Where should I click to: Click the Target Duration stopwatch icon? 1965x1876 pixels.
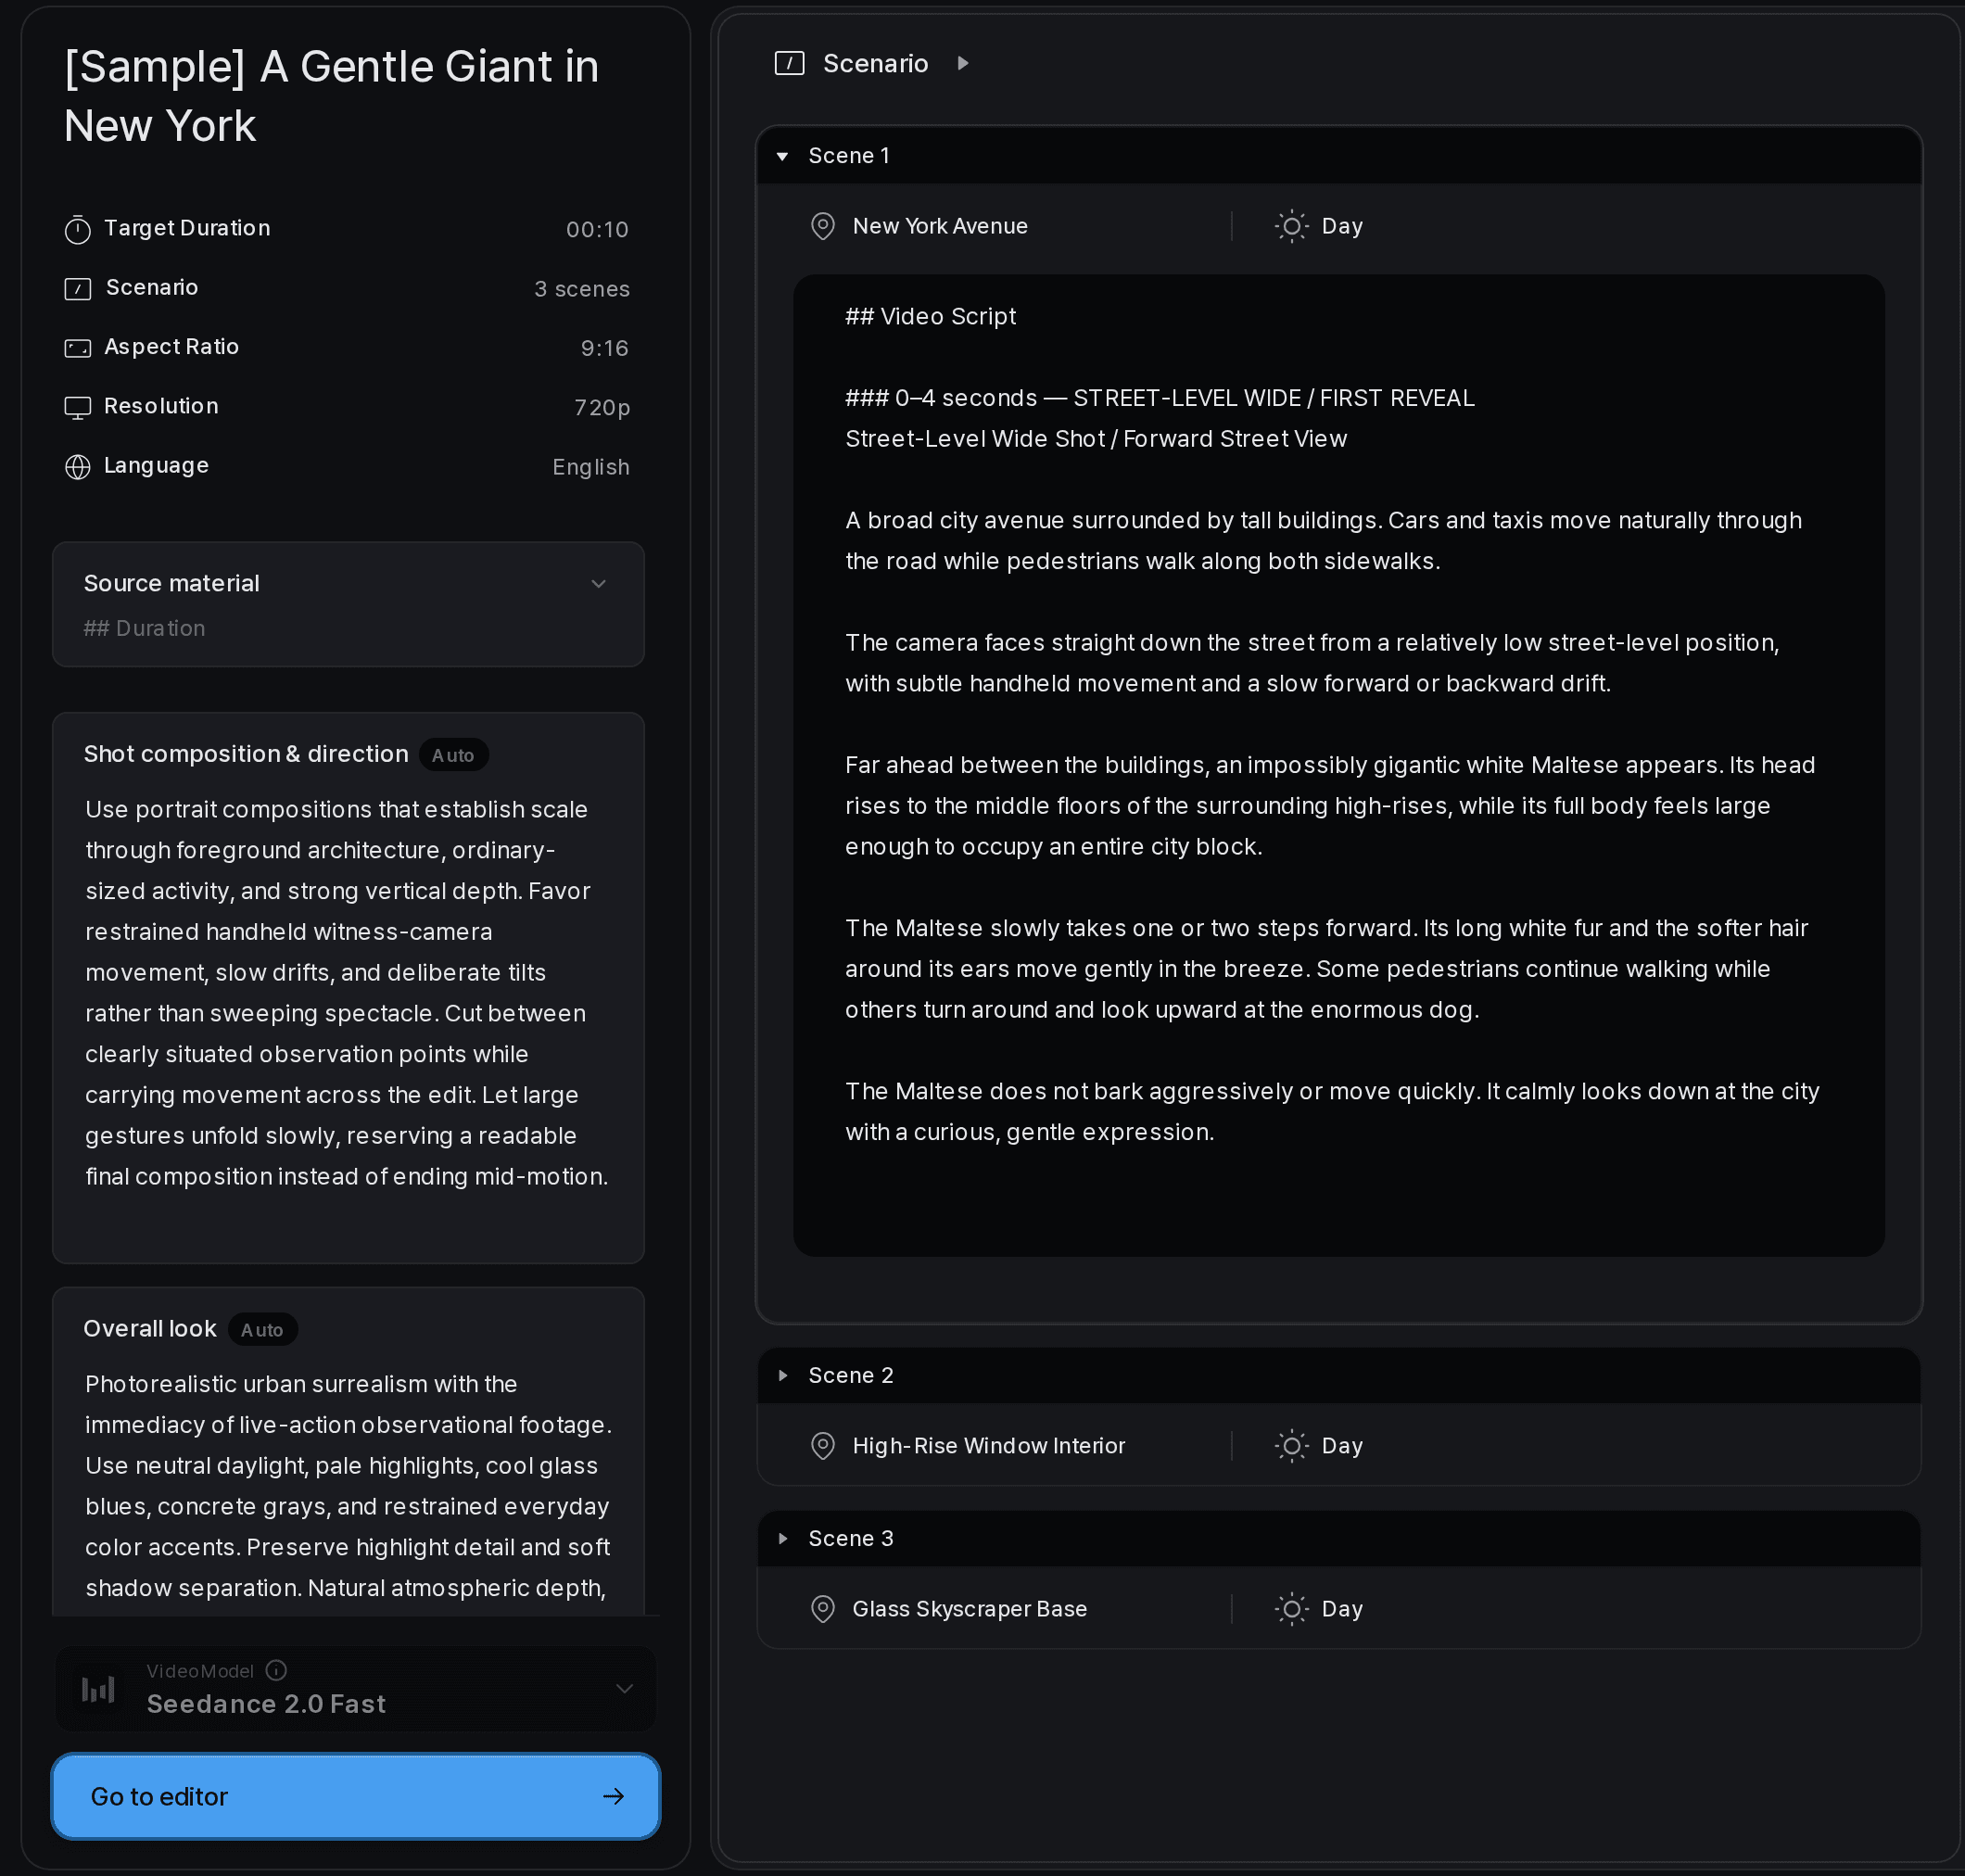[x=78, y=229]
